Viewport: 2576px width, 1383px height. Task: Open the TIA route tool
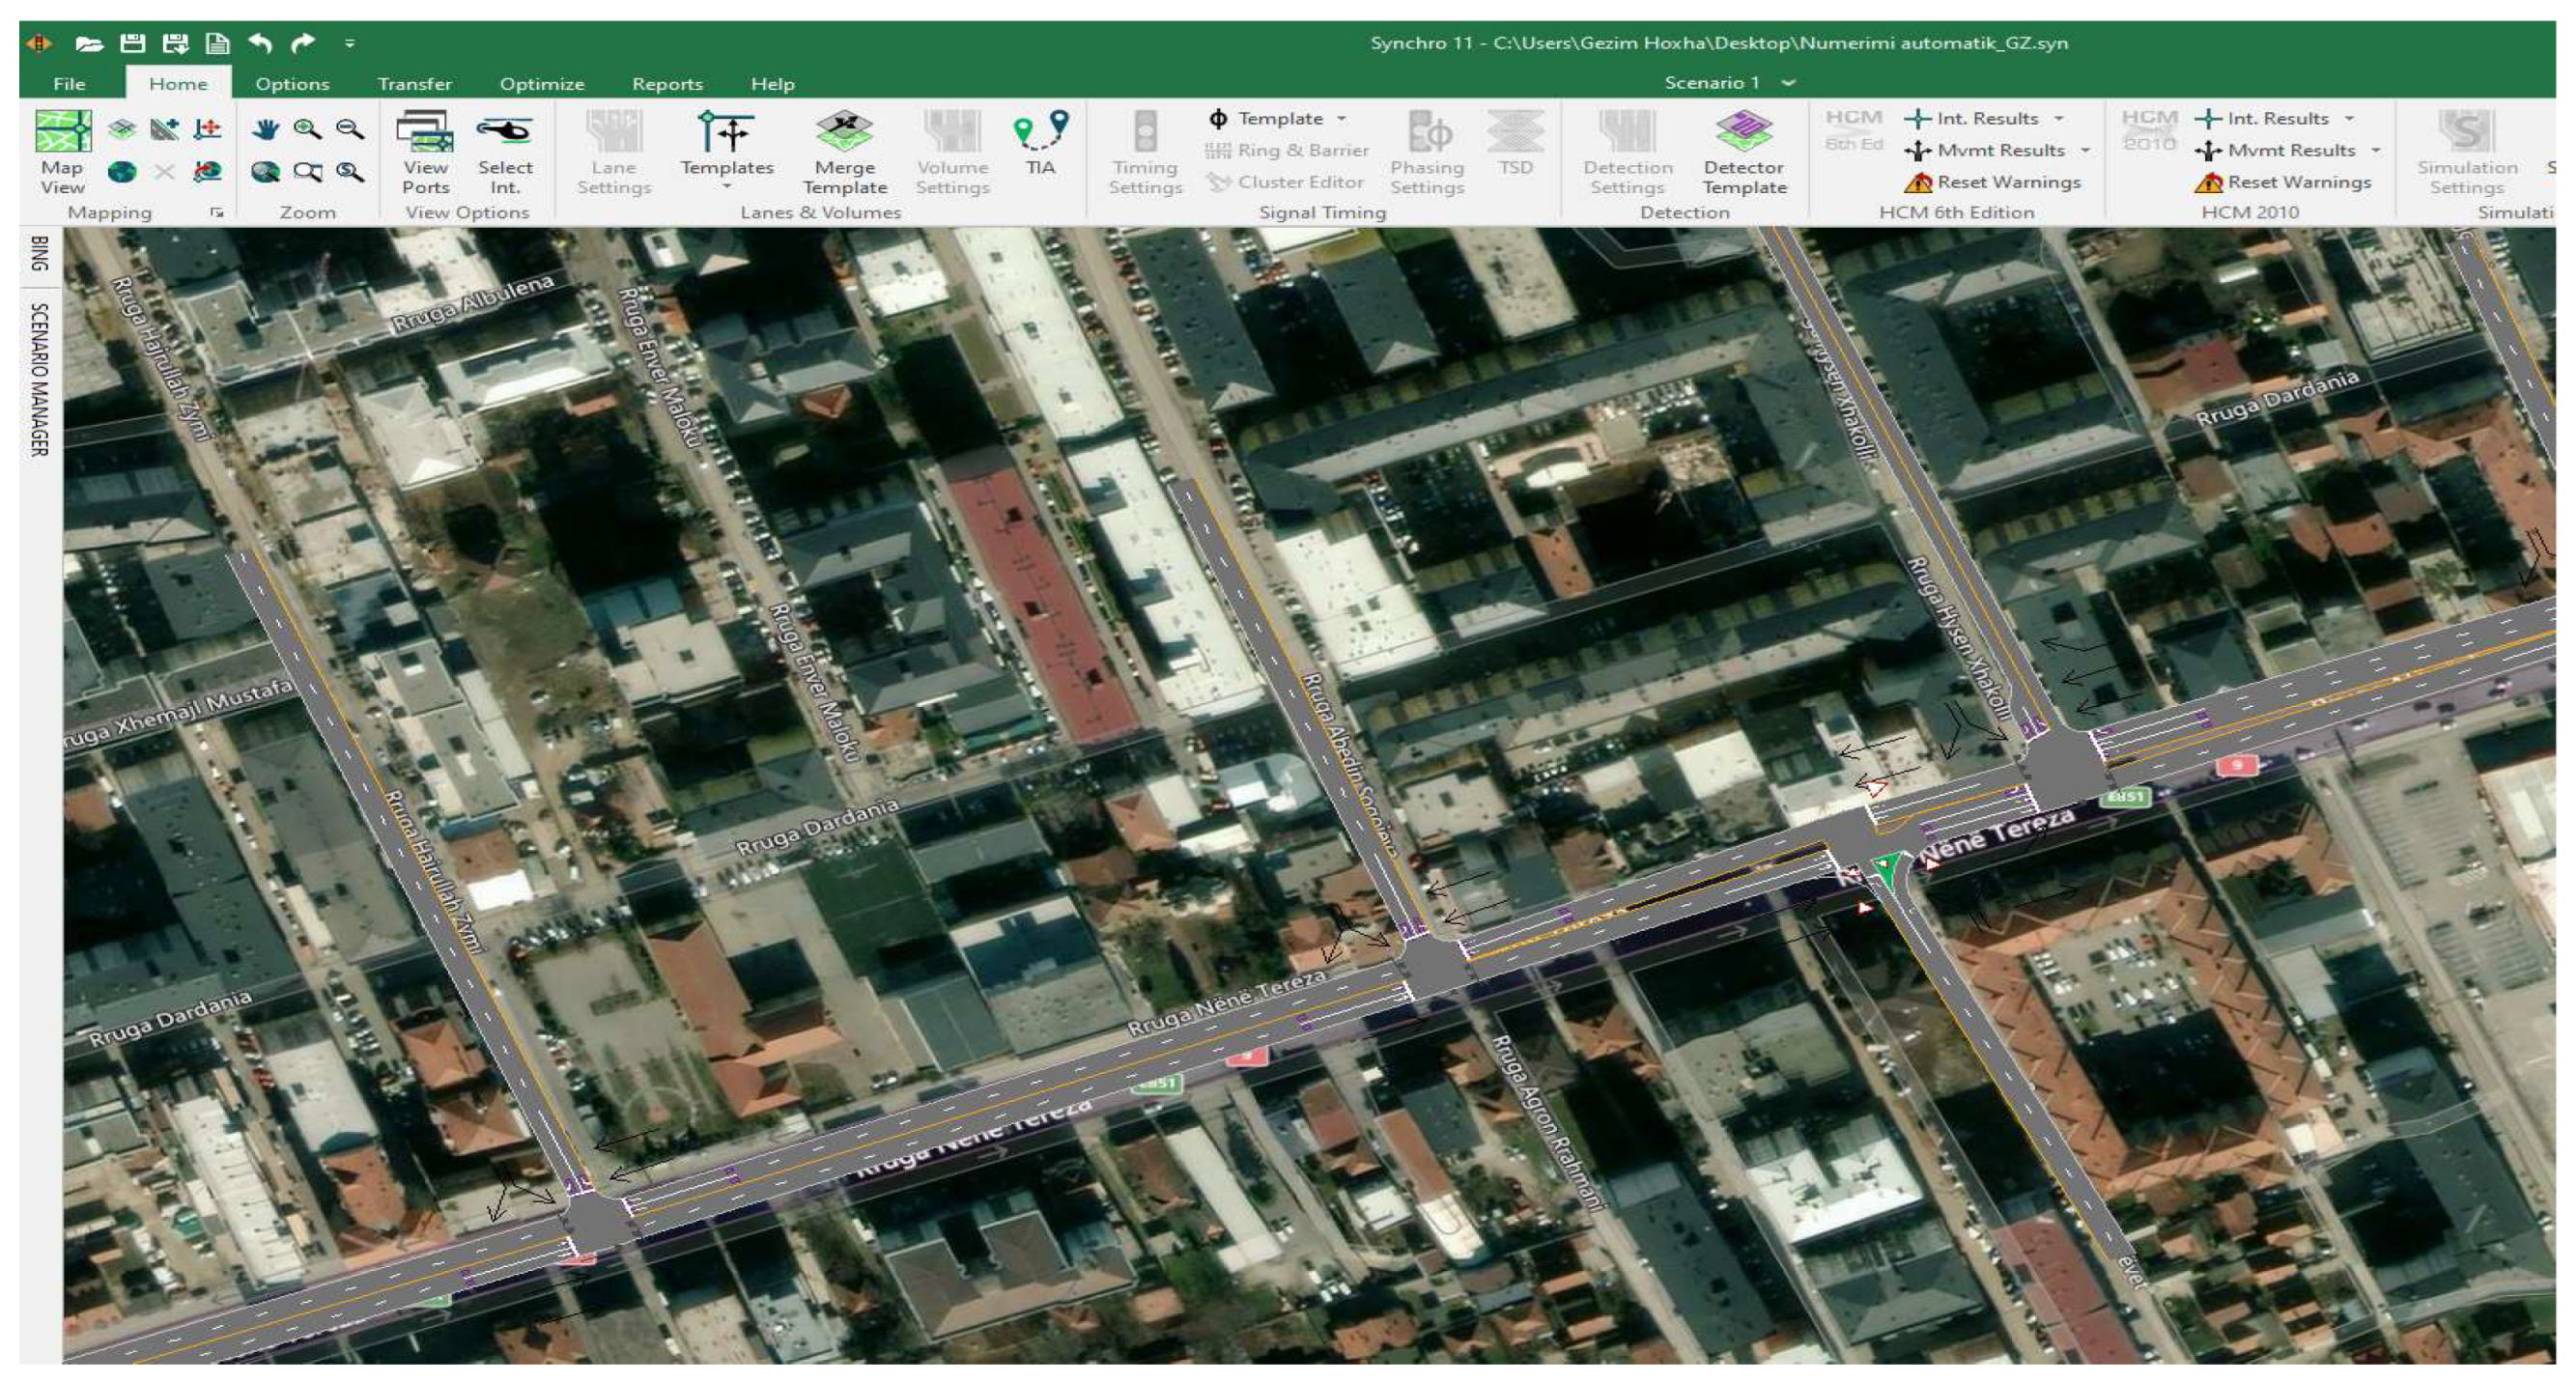click(1040, 141)
